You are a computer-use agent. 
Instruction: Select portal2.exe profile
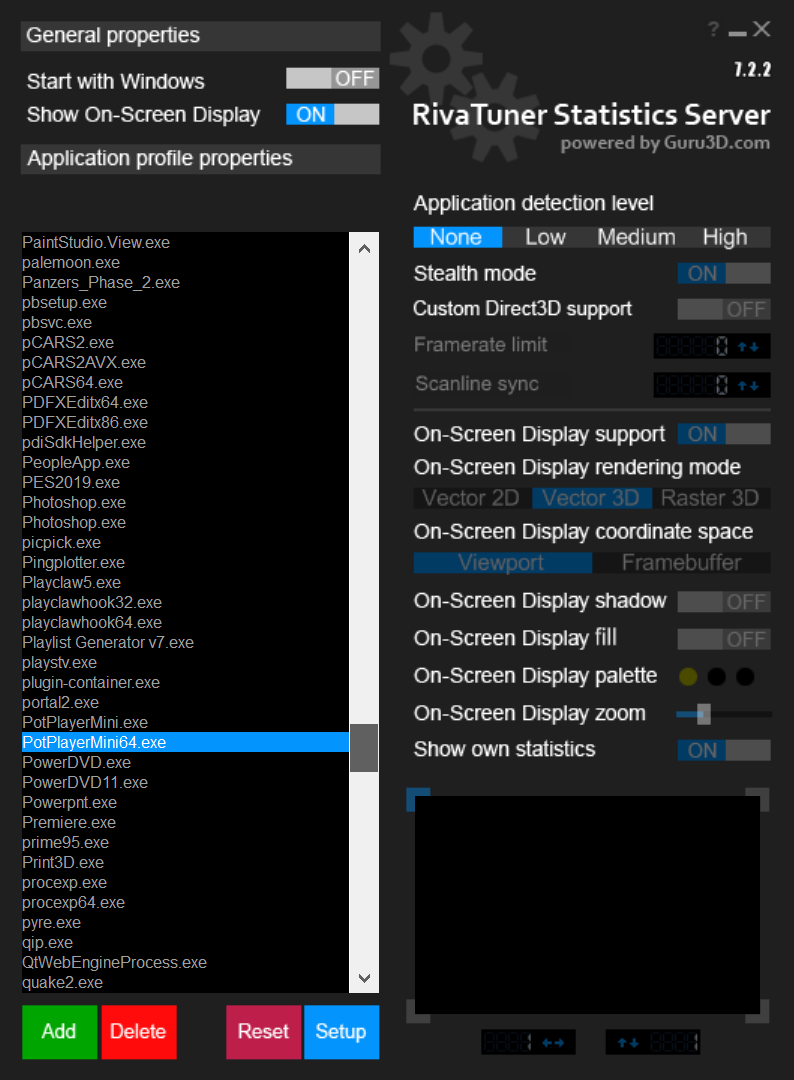(185, 702)
